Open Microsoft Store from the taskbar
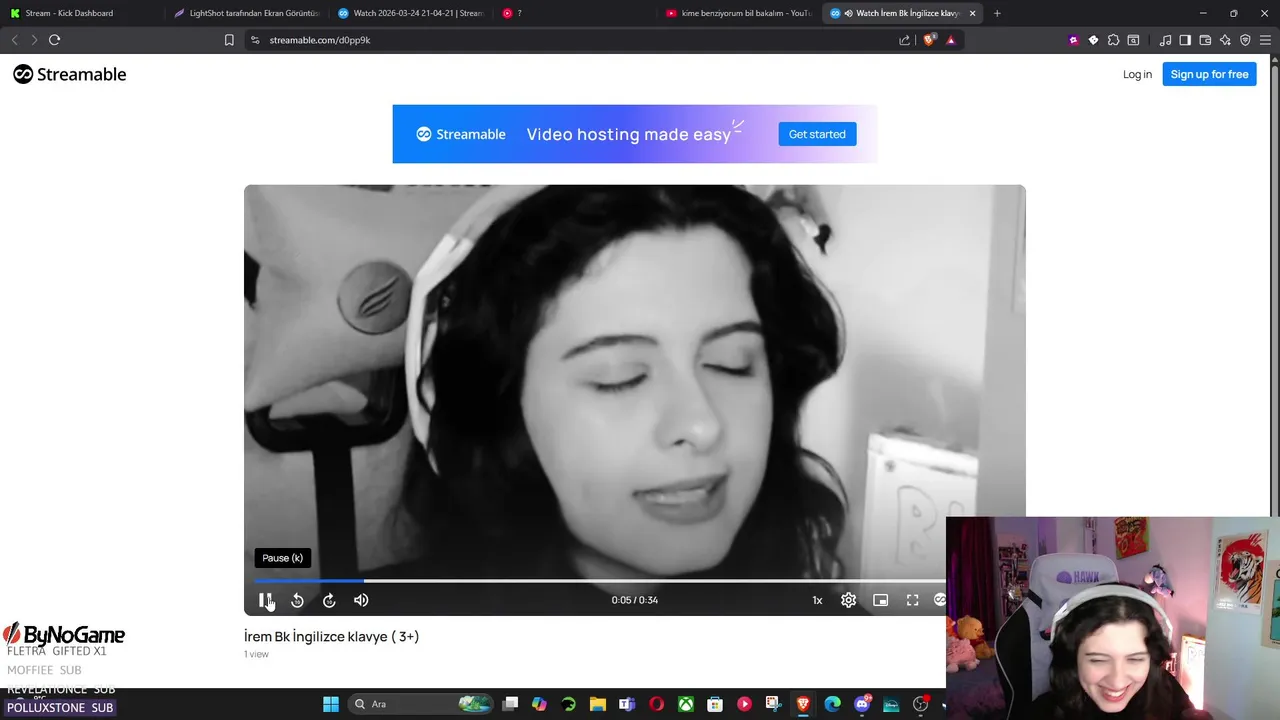Screen dimensions: 1280x720 click(715, 704)
